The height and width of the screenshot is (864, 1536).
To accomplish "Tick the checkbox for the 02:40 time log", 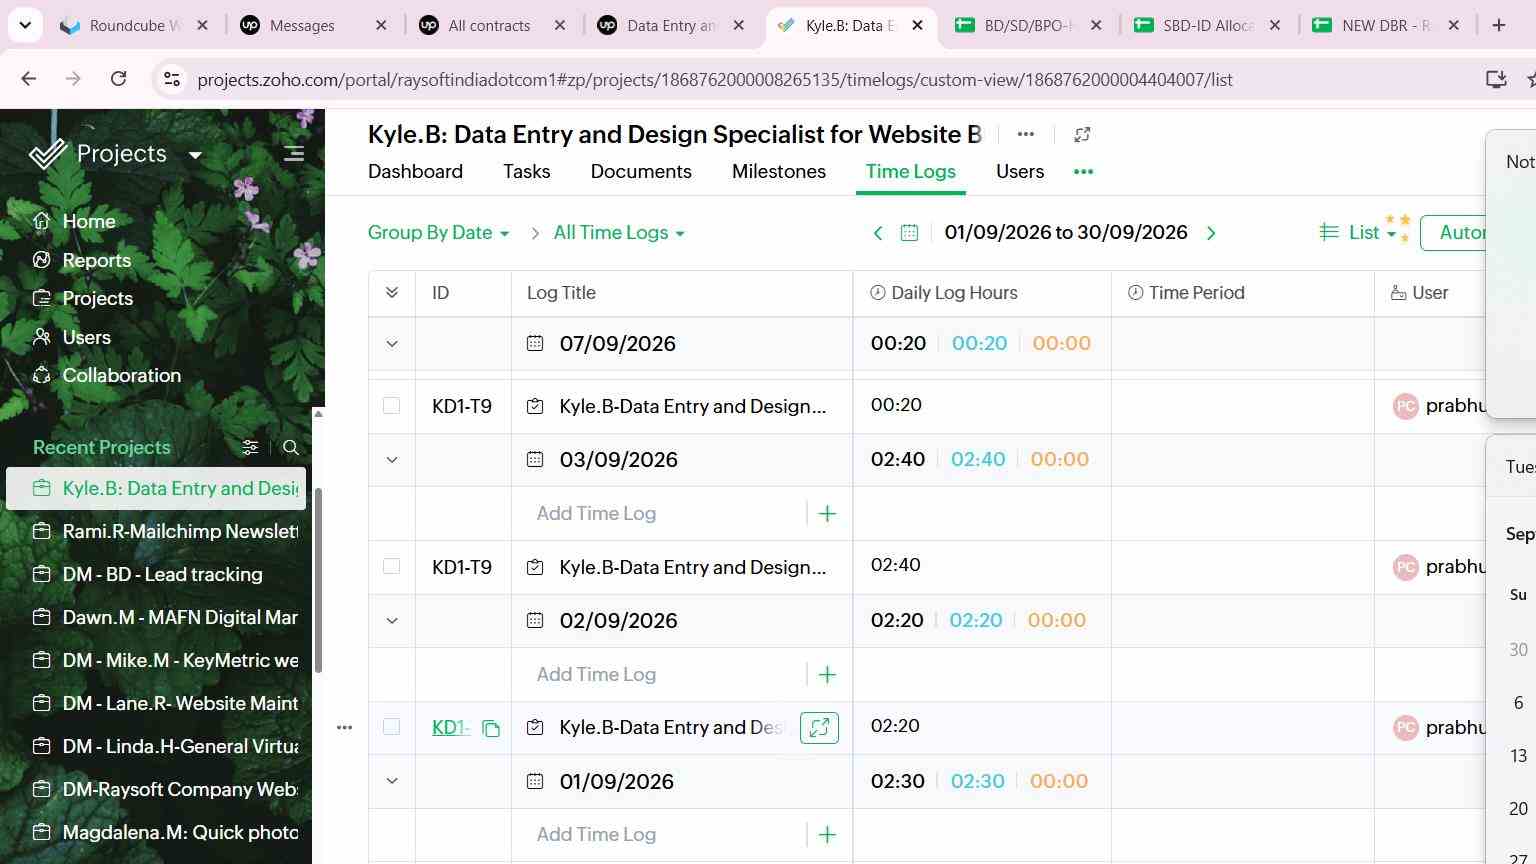I will pos(391,567).
